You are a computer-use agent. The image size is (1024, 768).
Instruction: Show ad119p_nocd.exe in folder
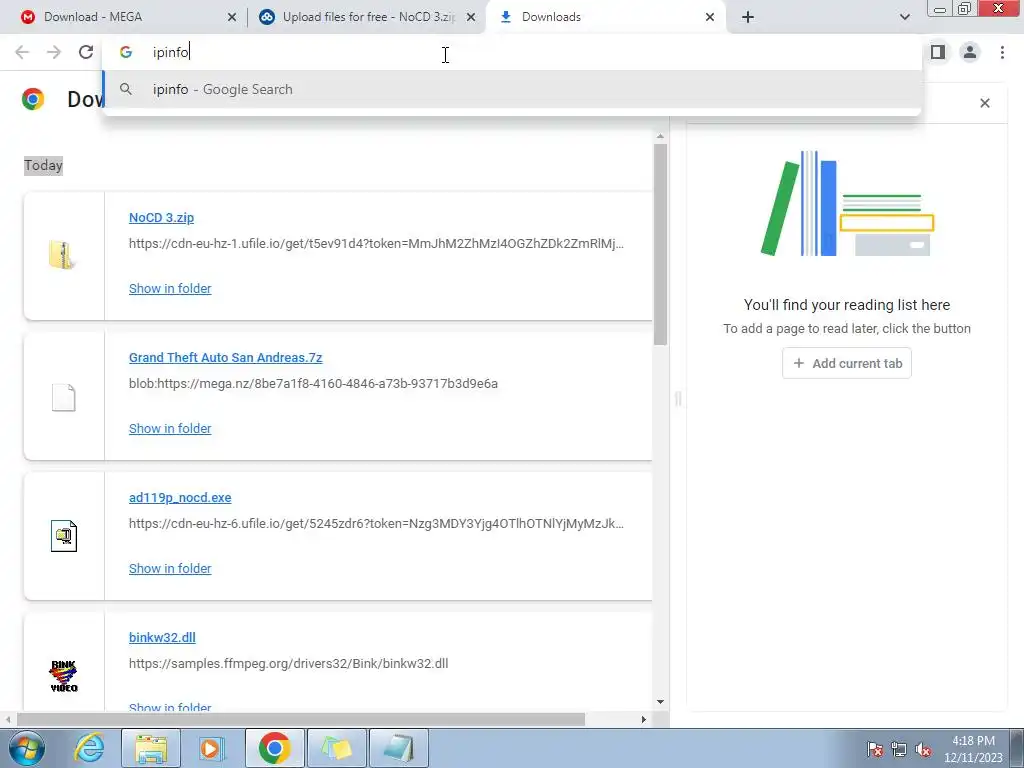(170, 569)
